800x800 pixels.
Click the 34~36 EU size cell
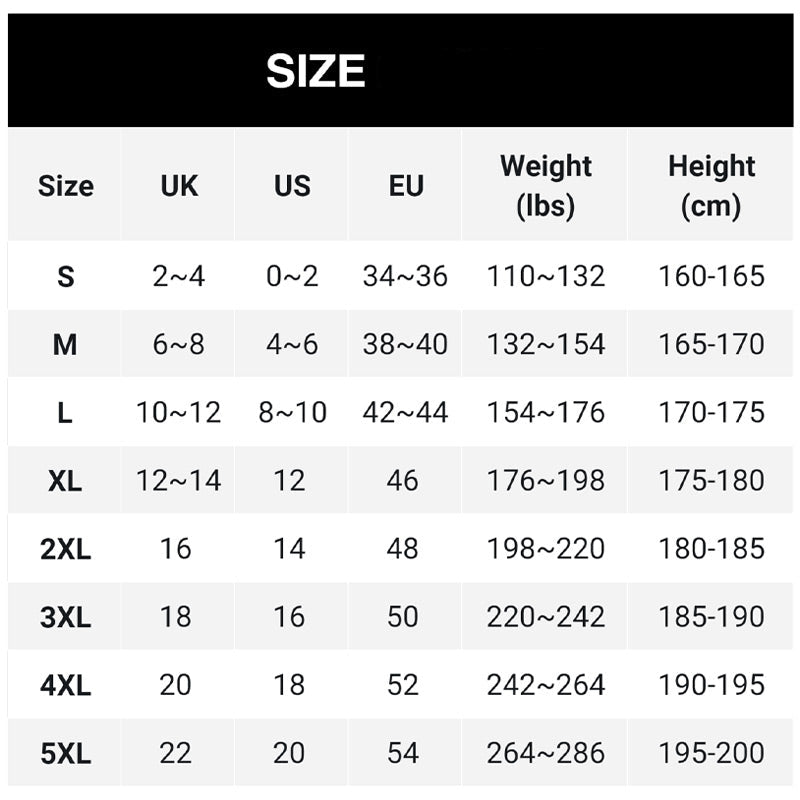pos(405,277)
